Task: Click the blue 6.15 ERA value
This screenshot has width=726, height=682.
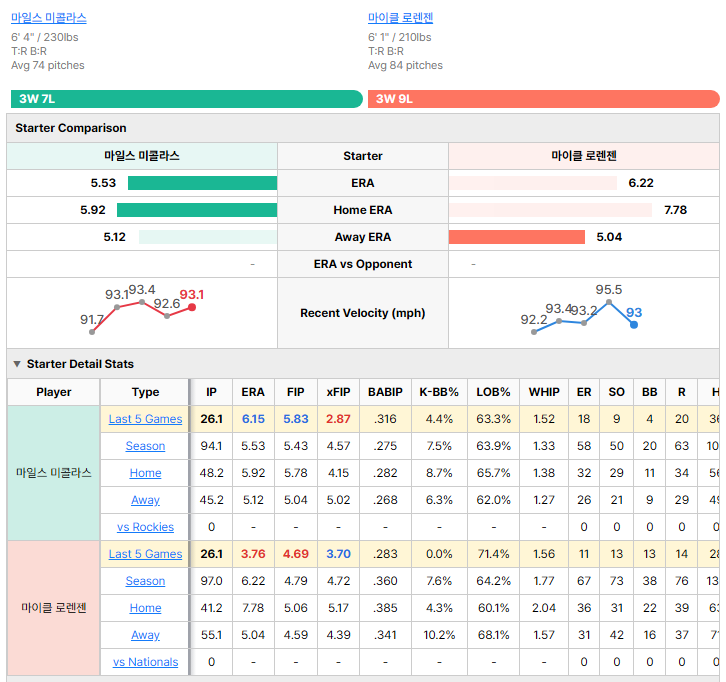Action: point(253,419)
